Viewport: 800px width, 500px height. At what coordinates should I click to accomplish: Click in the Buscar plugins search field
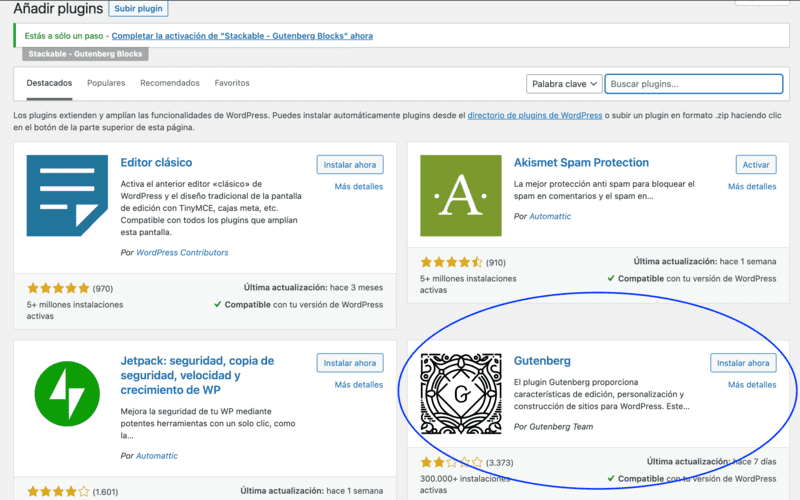694,84
